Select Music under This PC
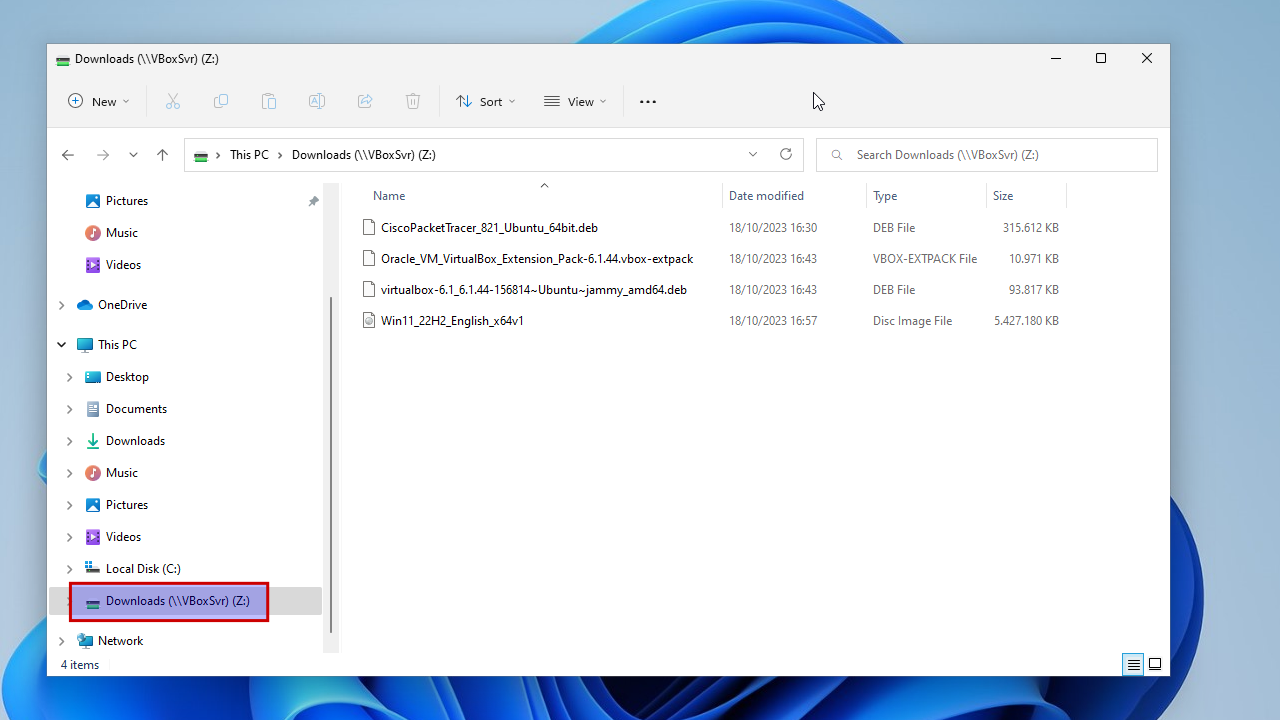The height and width of the screenshot is (720, 1280). point(122,473)
